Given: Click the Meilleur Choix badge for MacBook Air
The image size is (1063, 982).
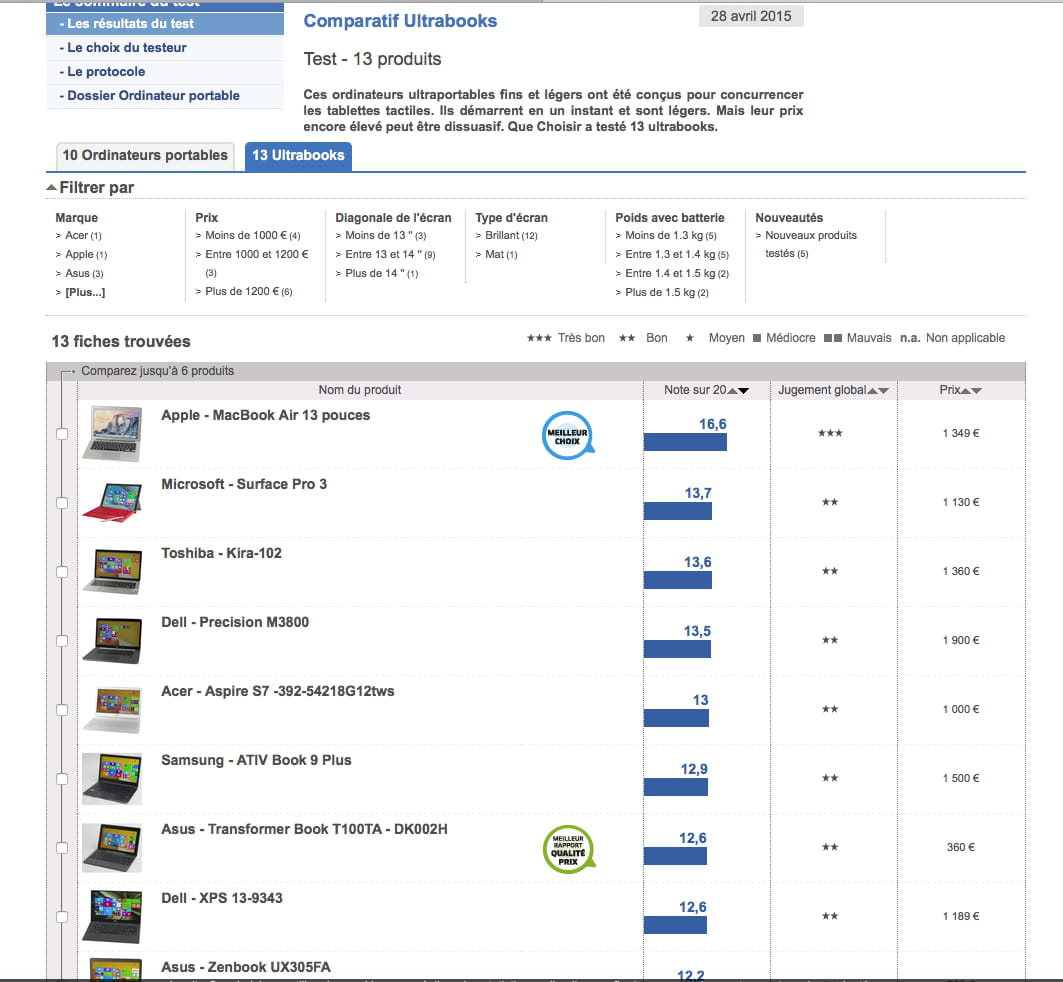Looking at the screenshot, I should (568, 436).
